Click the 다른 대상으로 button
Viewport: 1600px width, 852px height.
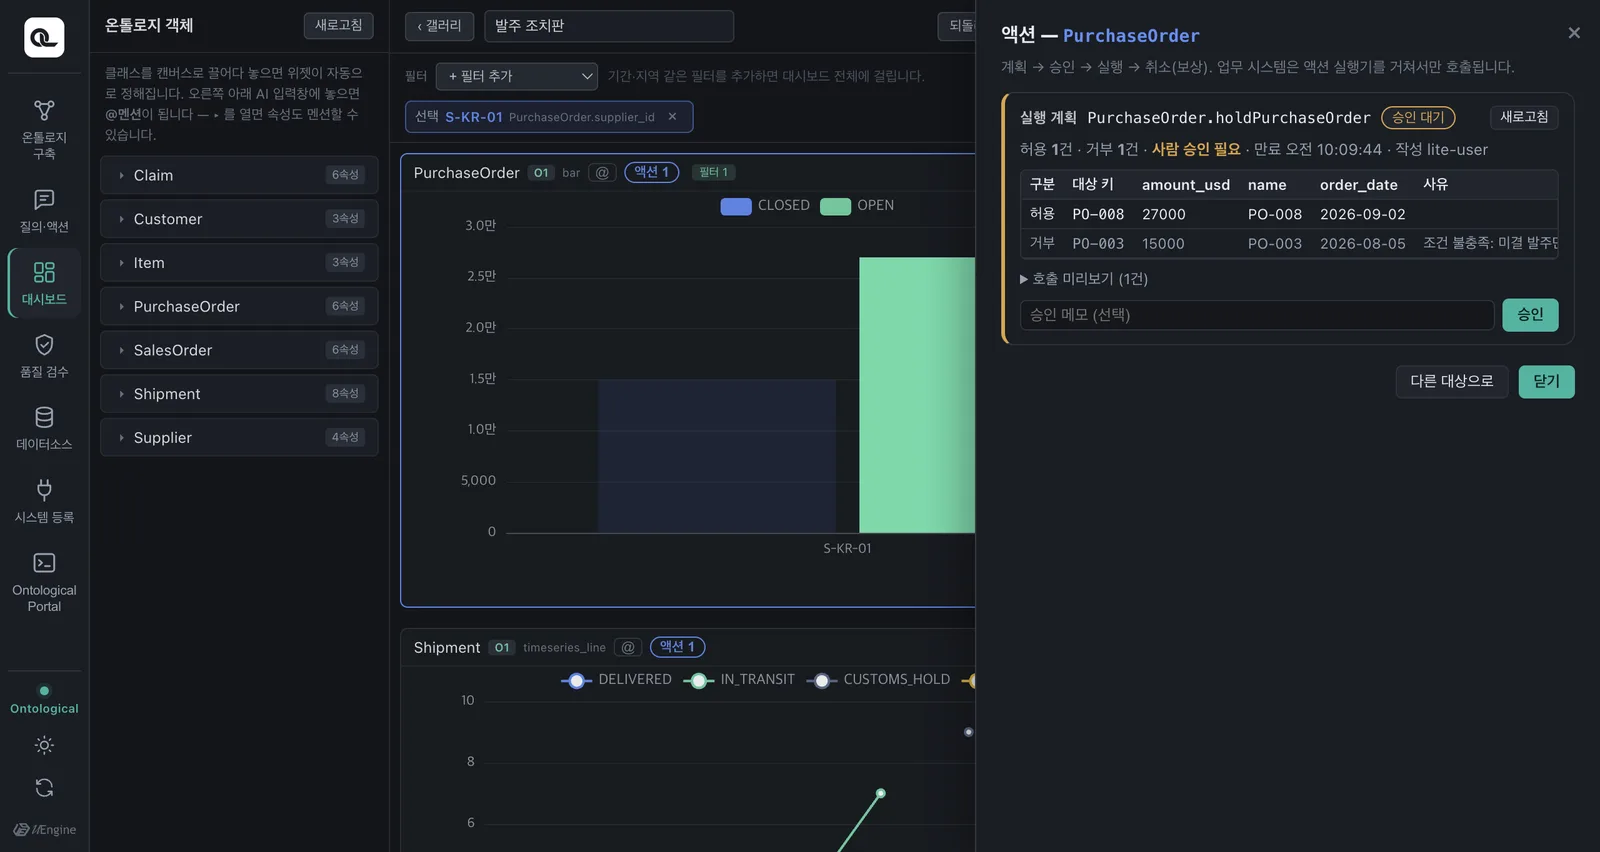coord(1452,381)
